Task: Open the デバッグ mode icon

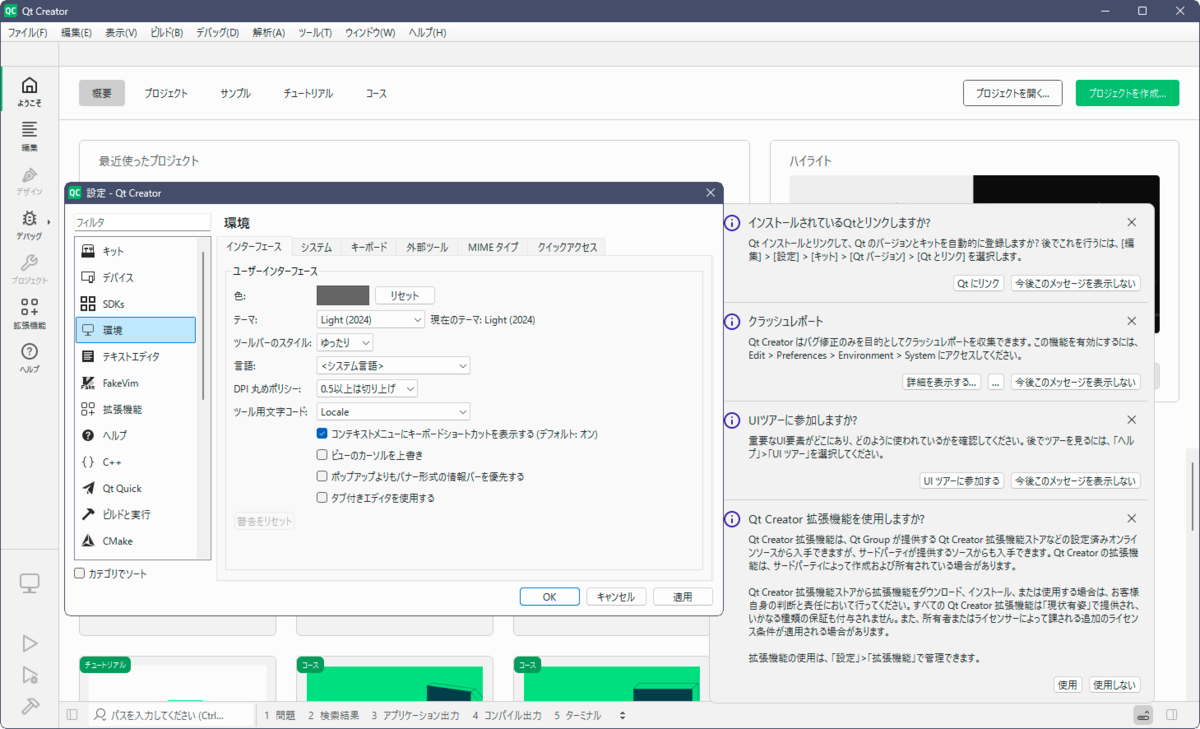Action: pos(29,225)
